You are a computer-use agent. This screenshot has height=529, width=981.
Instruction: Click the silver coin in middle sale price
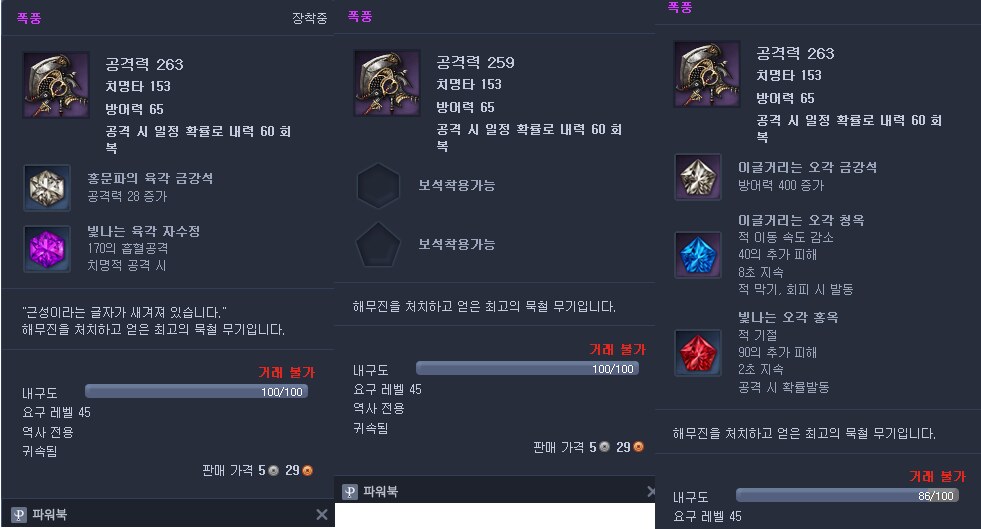(x=604, y=446)
